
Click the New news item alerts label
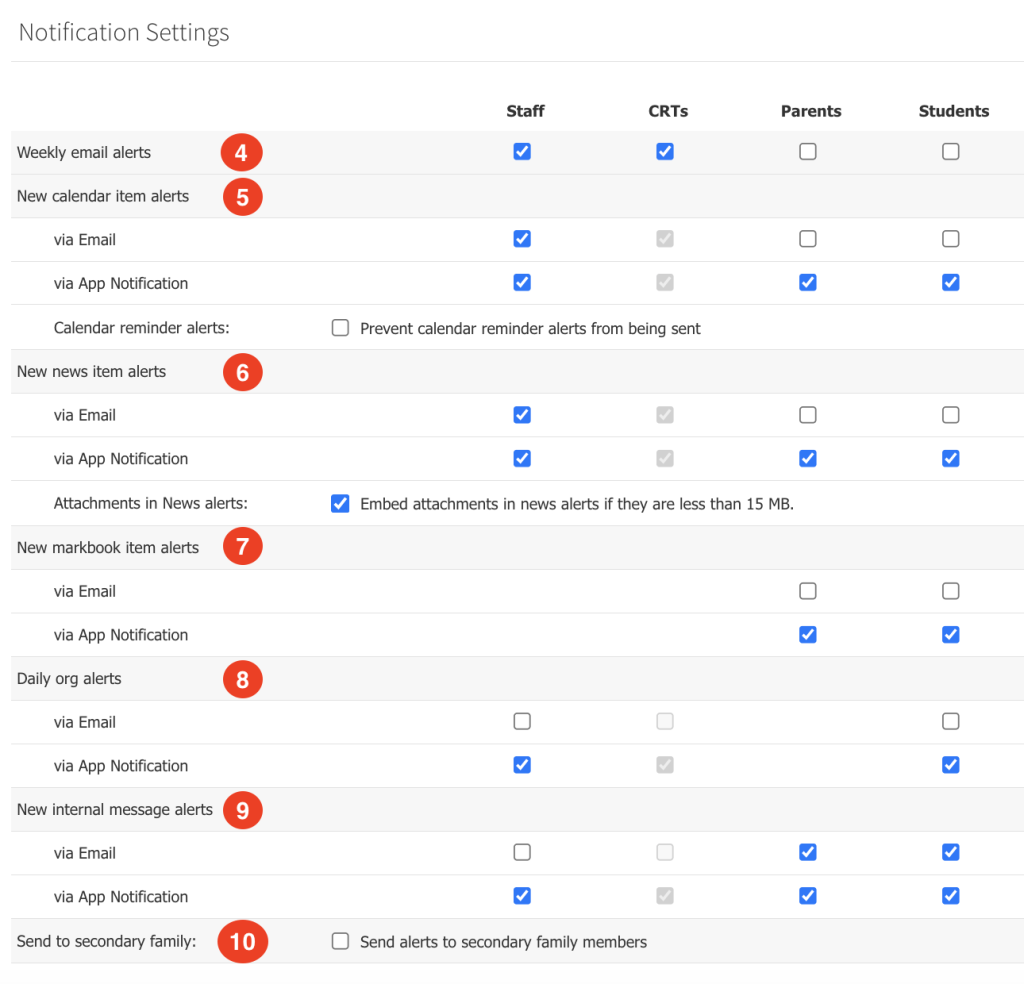pyautogui.click(x=91, y=372)
